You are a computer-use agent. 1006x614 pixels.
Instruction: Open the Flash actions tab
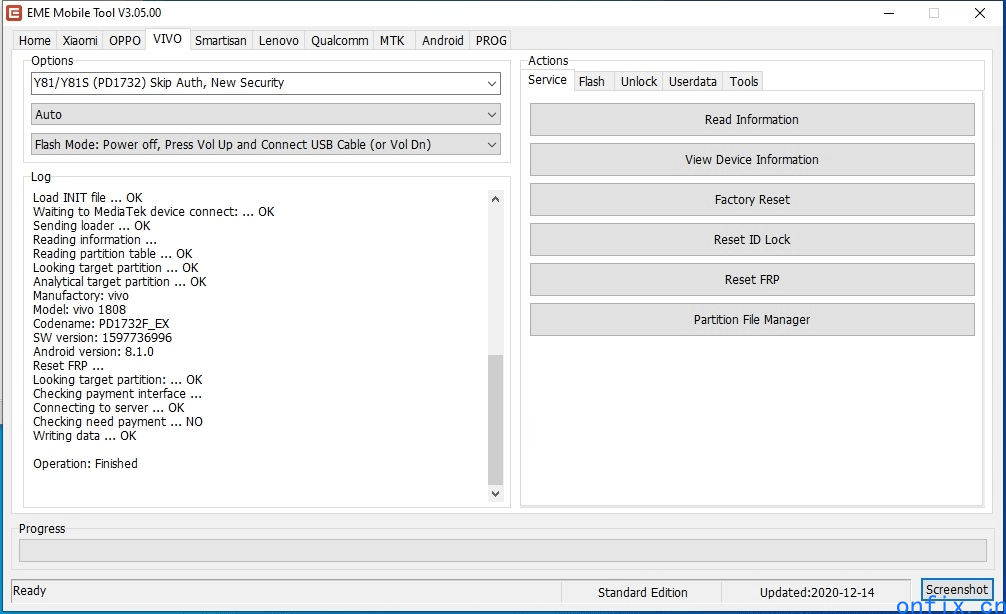tap(592, 82)
